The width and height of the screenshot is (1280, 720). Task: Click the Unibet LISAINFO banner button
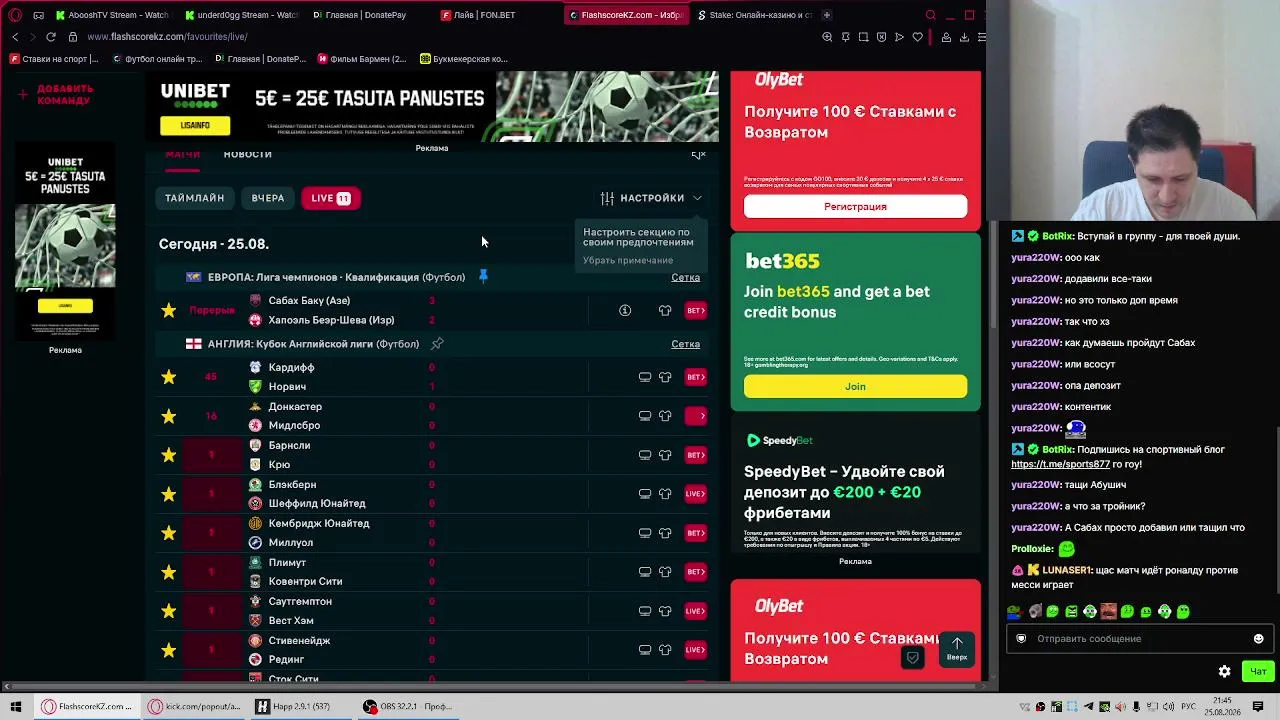coord(195,125)
